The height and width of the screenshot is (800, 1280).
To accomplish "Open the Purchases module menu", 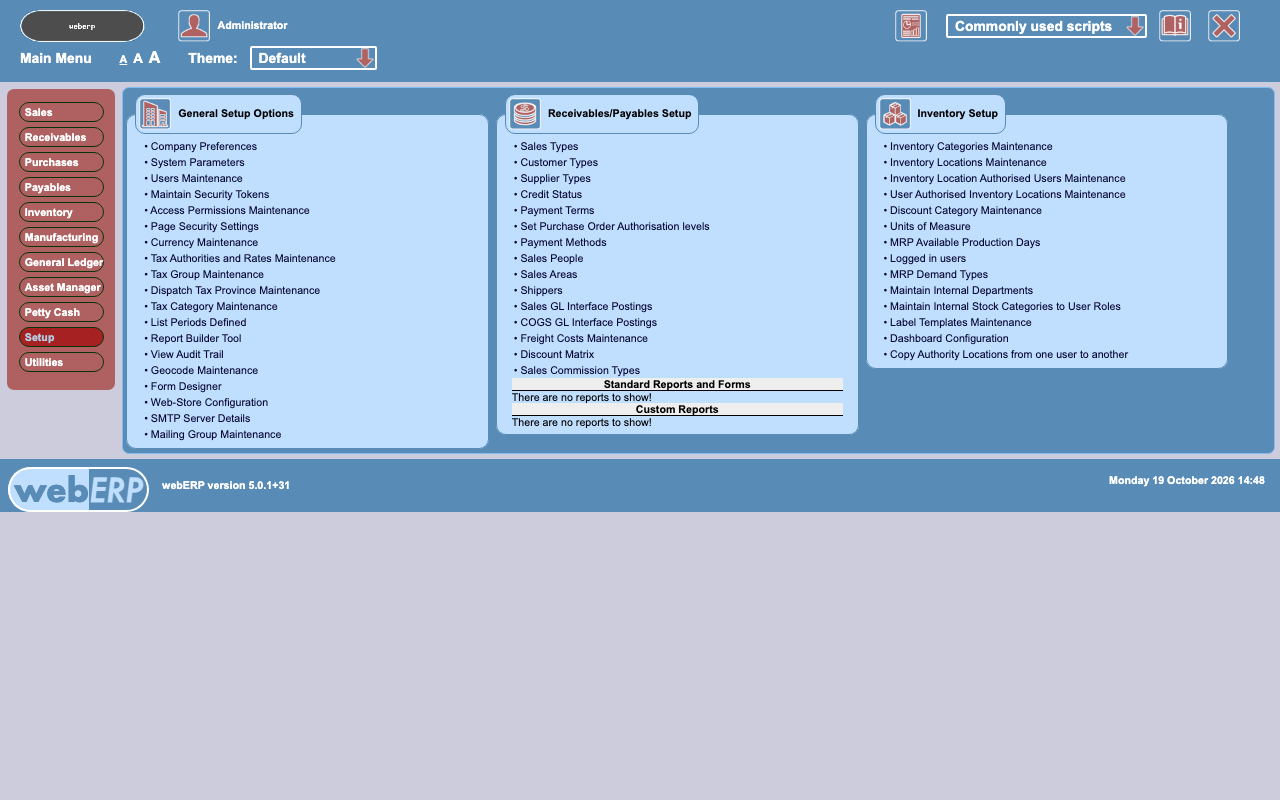I will (61, 162).
